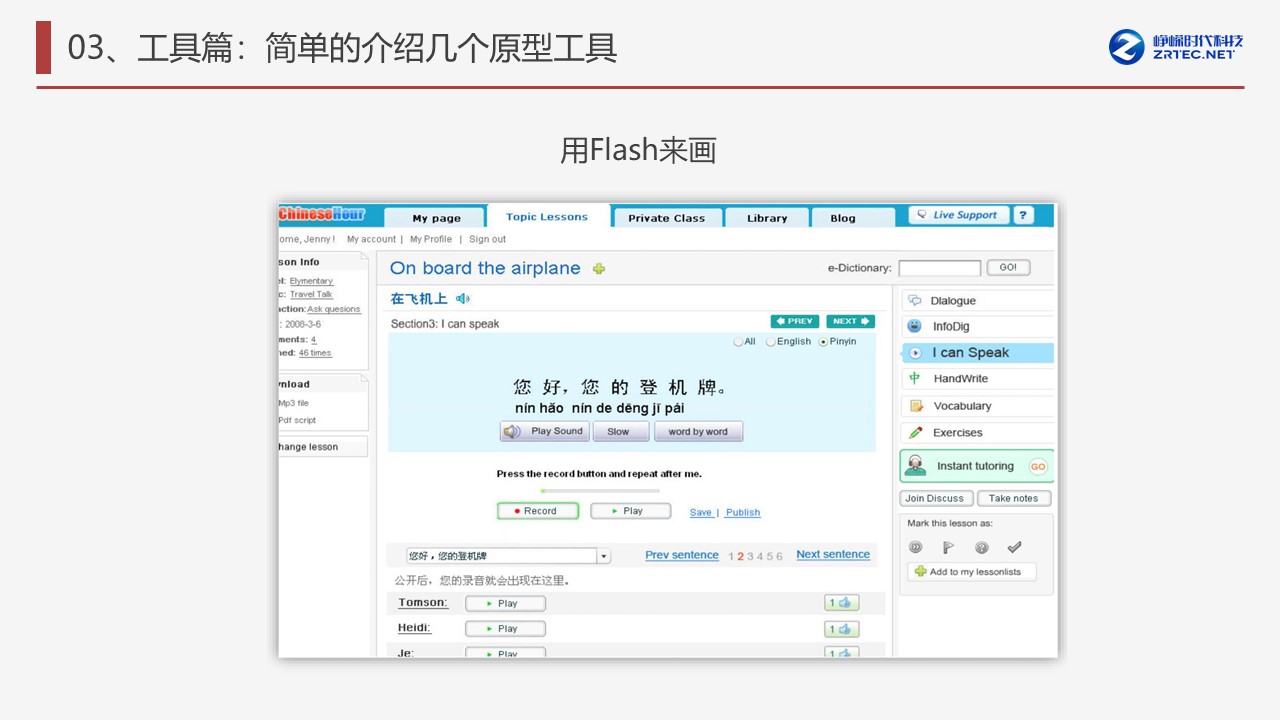This screenshot has width=1280, height=720.
Task: Click the recording progress bar
Action: [x=600, y=491]
